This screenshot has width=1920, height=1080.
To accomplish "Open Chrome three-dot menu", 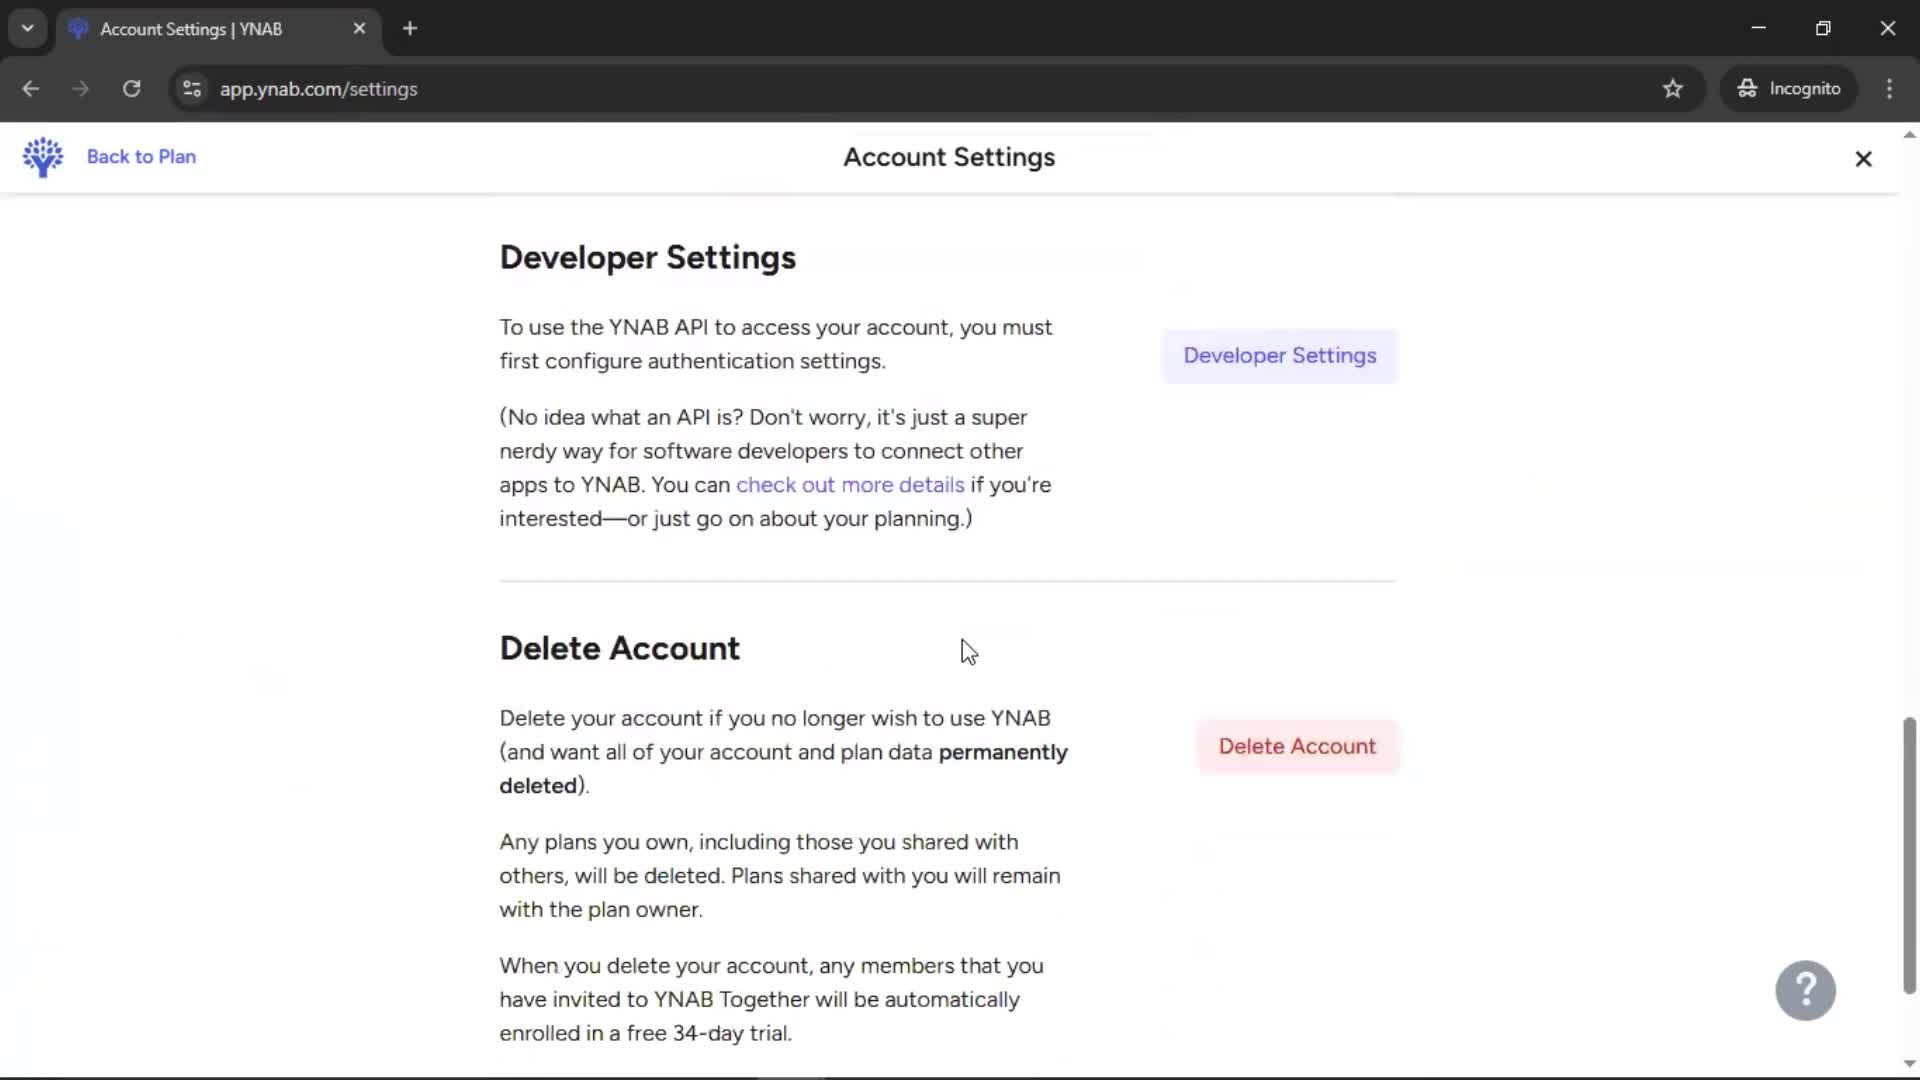I will (1889, 89).
